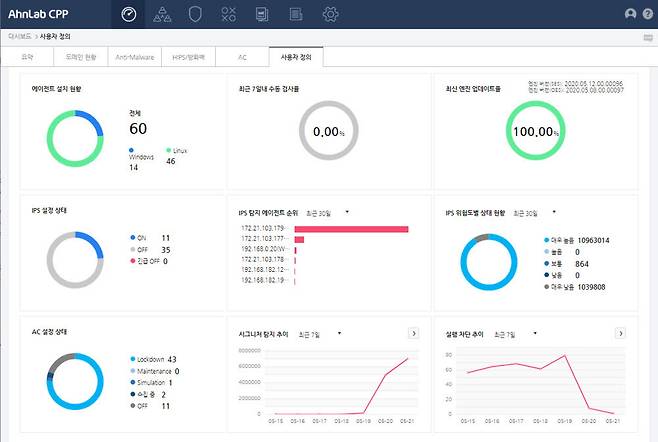Click the agent installation status donut chart
The width and height of the screenshot is (658, 442).
tap(75, 139)
